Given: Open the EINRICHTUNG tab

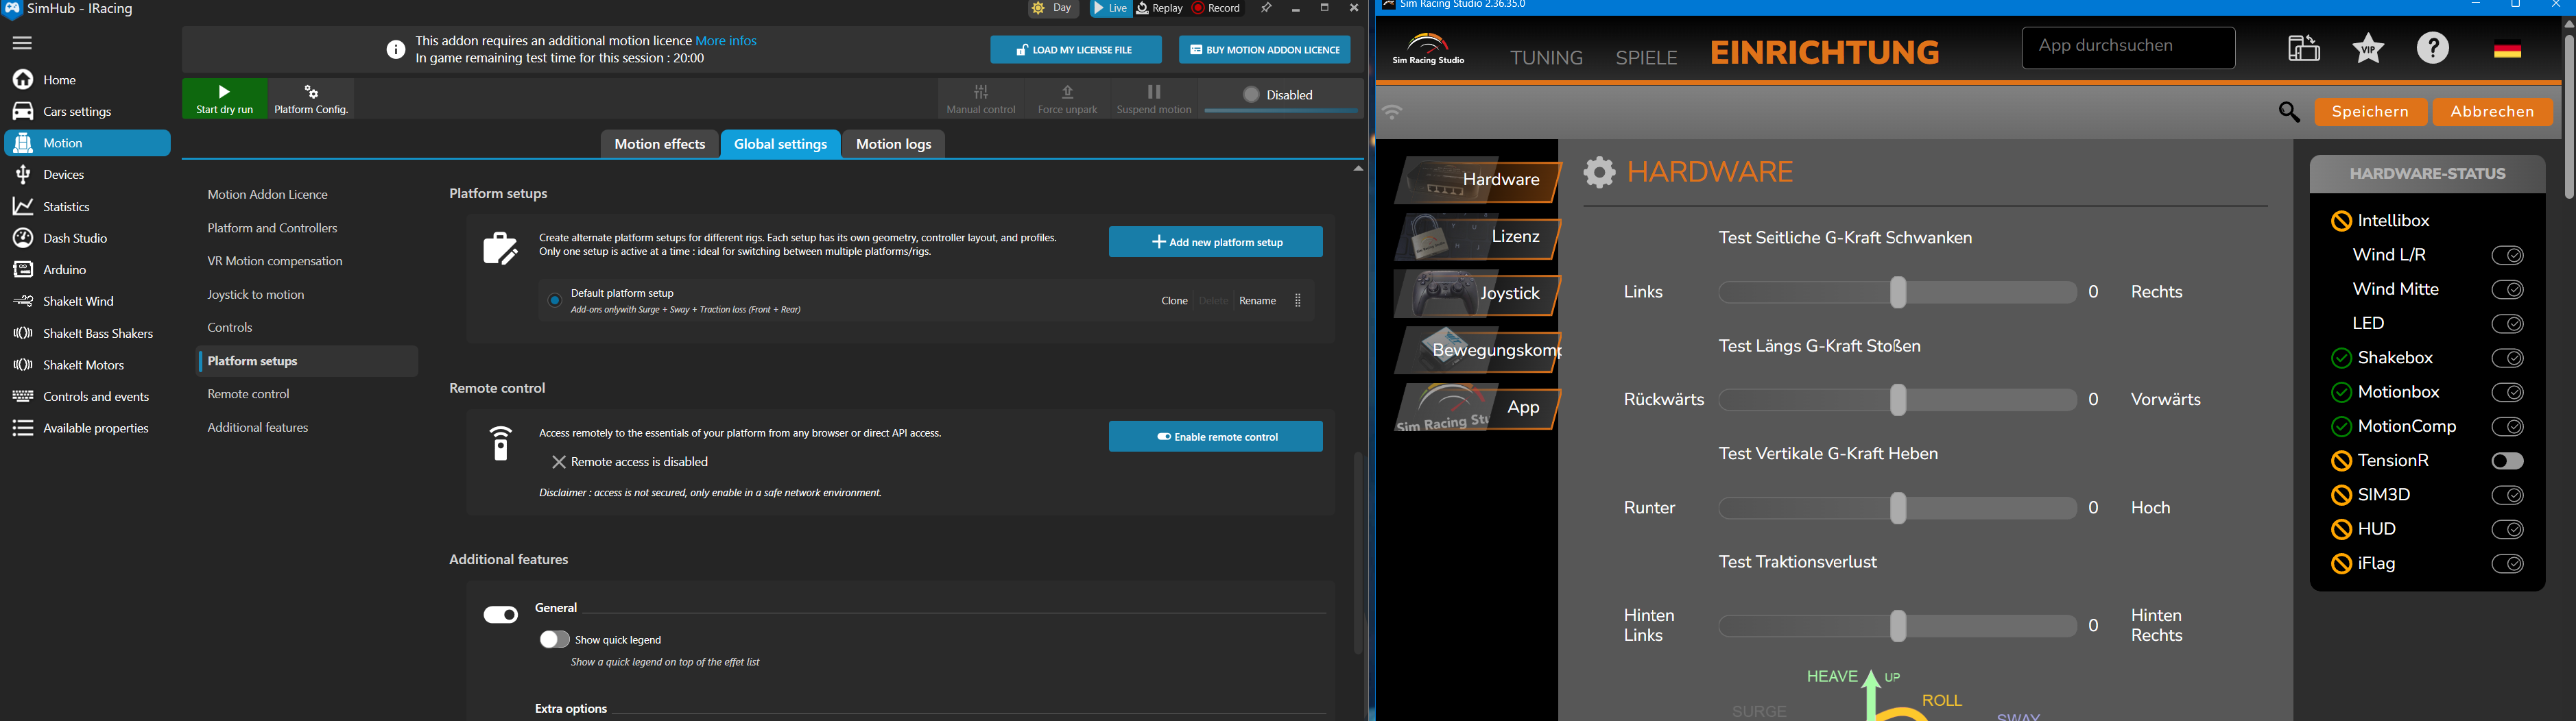Looking at the screenshot, I should click(x=1825, y=53).
